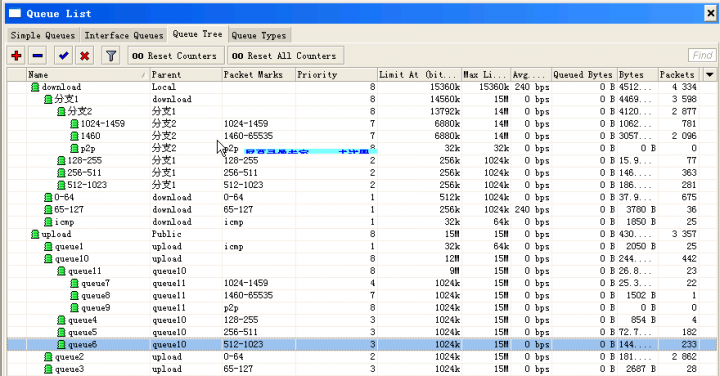Click the green icon of download queue
Screen dimensions: 720x376
(35, 87)
